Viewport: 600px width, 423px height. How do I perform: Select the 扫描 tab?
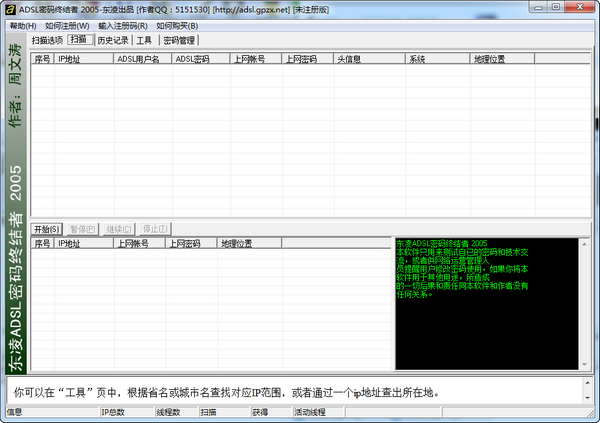tap(80, 39)
